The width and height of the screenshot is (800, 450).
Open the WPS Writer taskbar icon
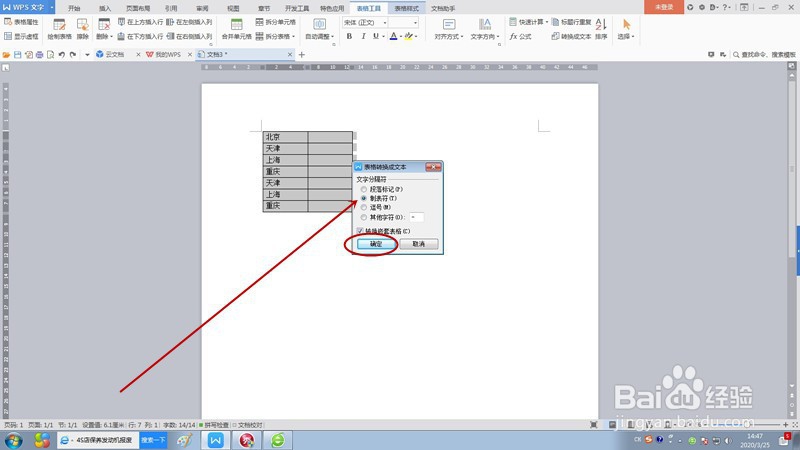point(215,440)
